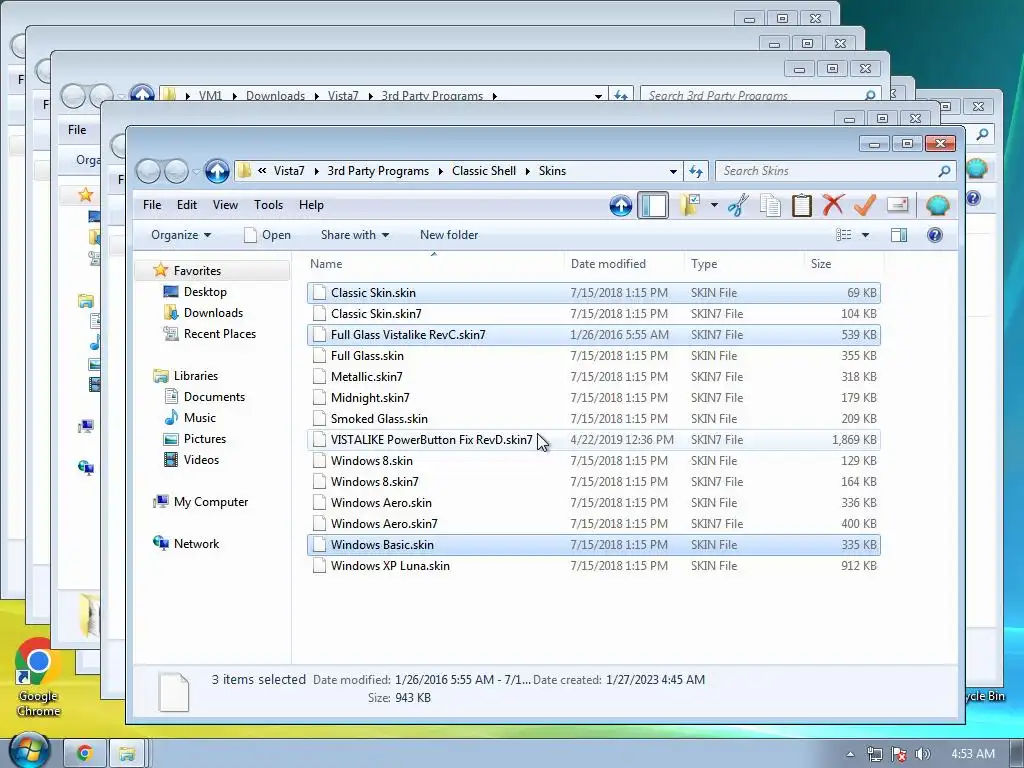Screen dimensions: 1024x768
Task: Click New folder button
Action: pyautogui.click(x=449, y=235)
